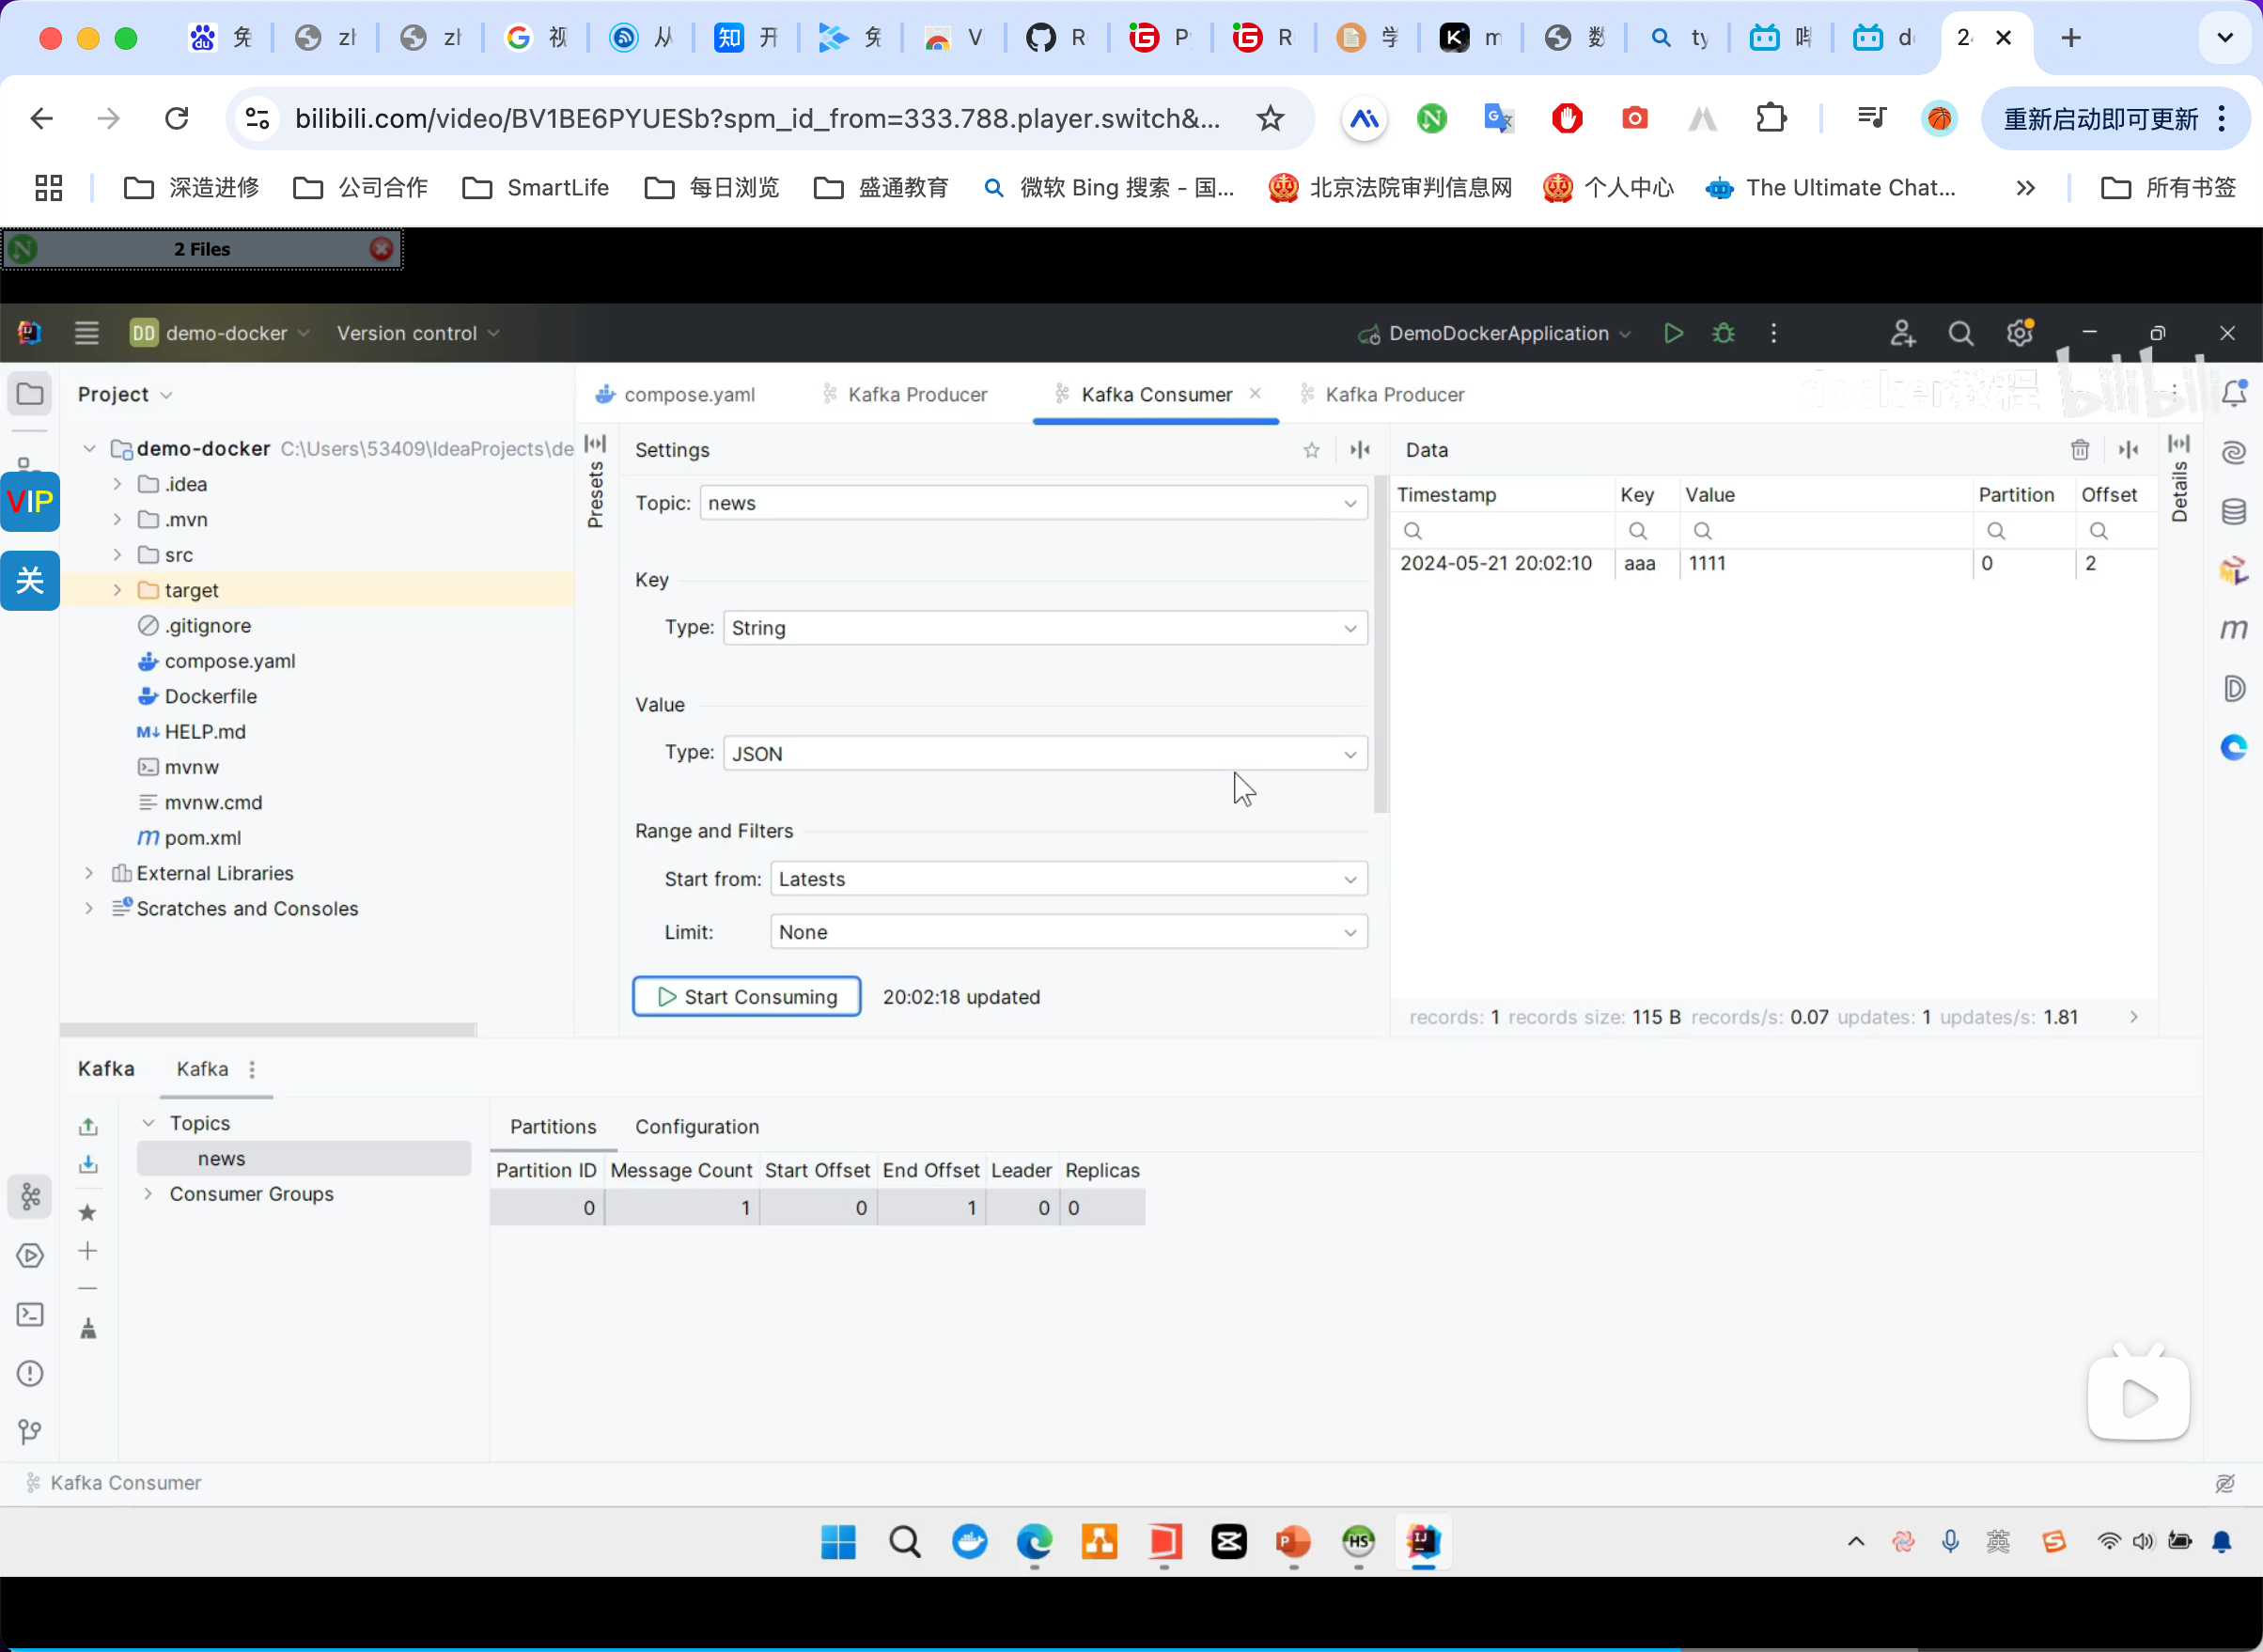Screen dimensions: 2263x1652
Task: Open the Terminal tool window icon
Action: tap(30, 1314)
